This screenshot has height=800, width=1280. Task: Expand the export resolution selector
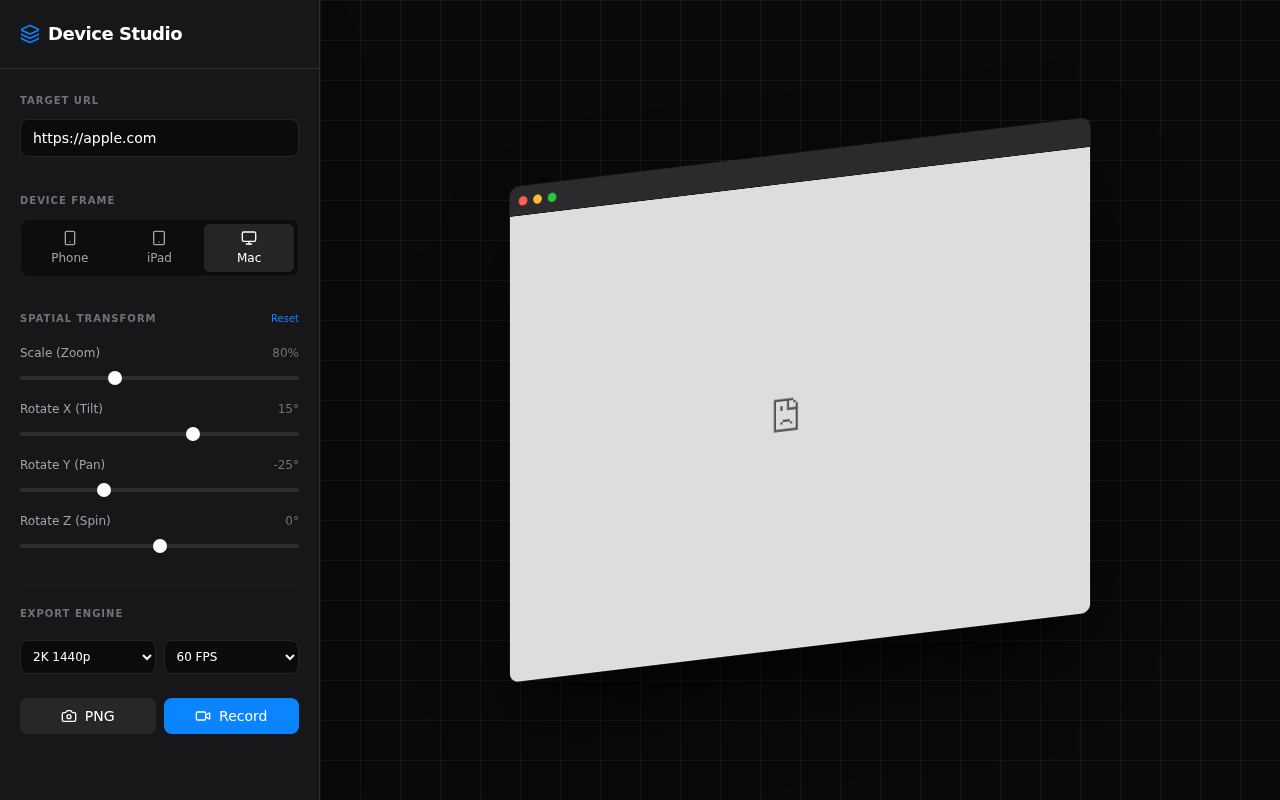tap(88, 657)
